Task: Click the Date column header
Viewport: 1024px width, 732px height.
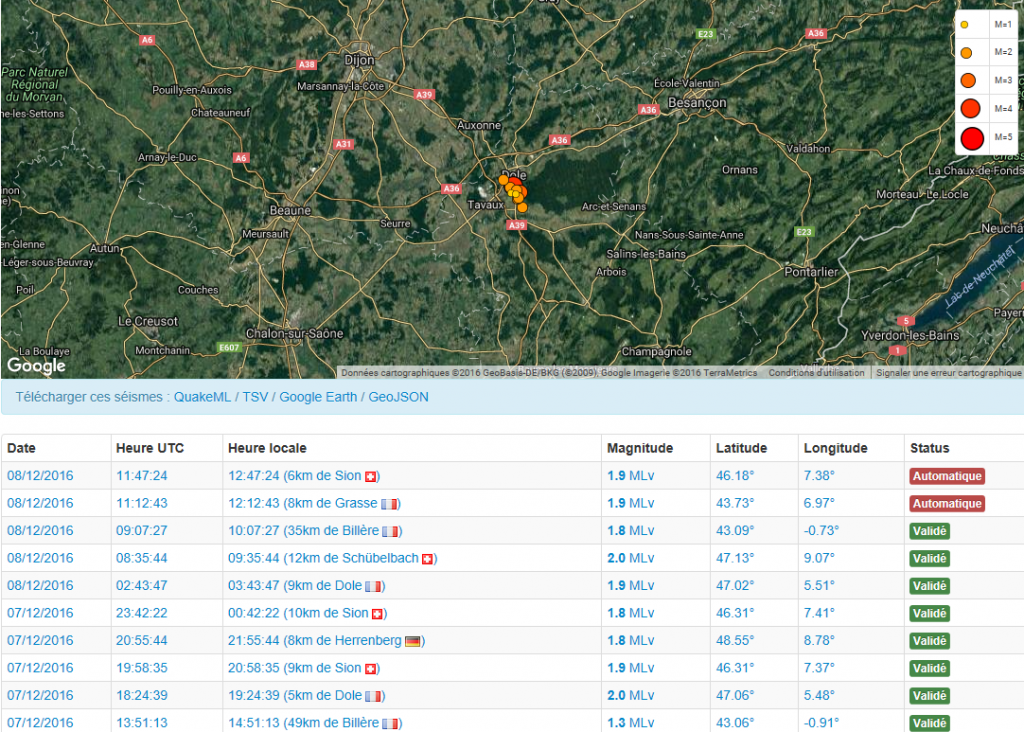Action: [22, 448]
